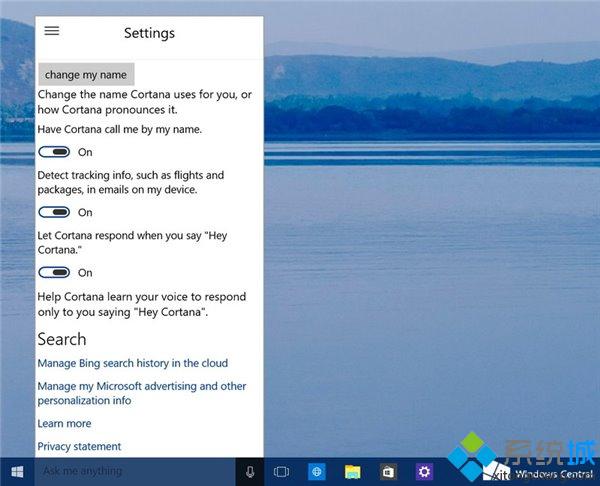Click the Ask me anything search box
600x486 pixels.
click(135, 472)
